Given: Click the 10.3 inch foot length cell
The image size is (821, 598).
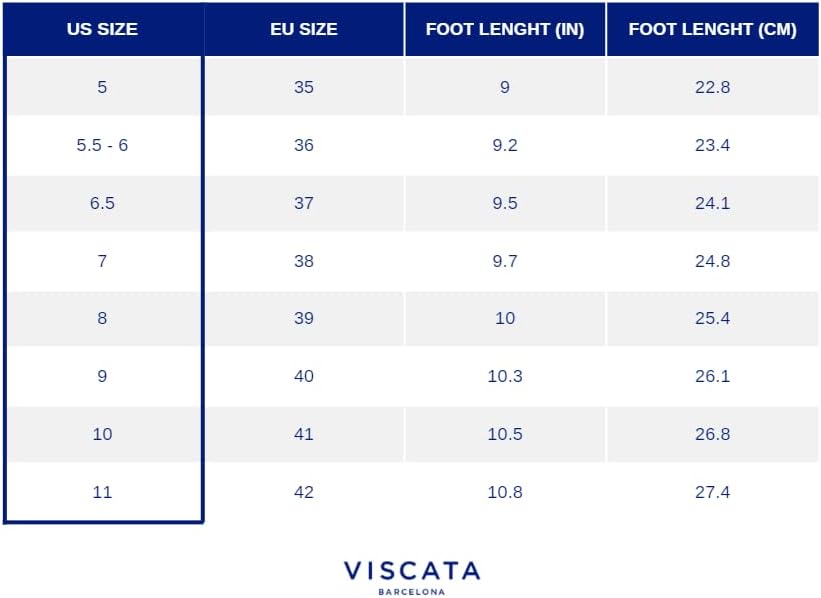Looking at the screenshot, I should (x=505, y=376).
